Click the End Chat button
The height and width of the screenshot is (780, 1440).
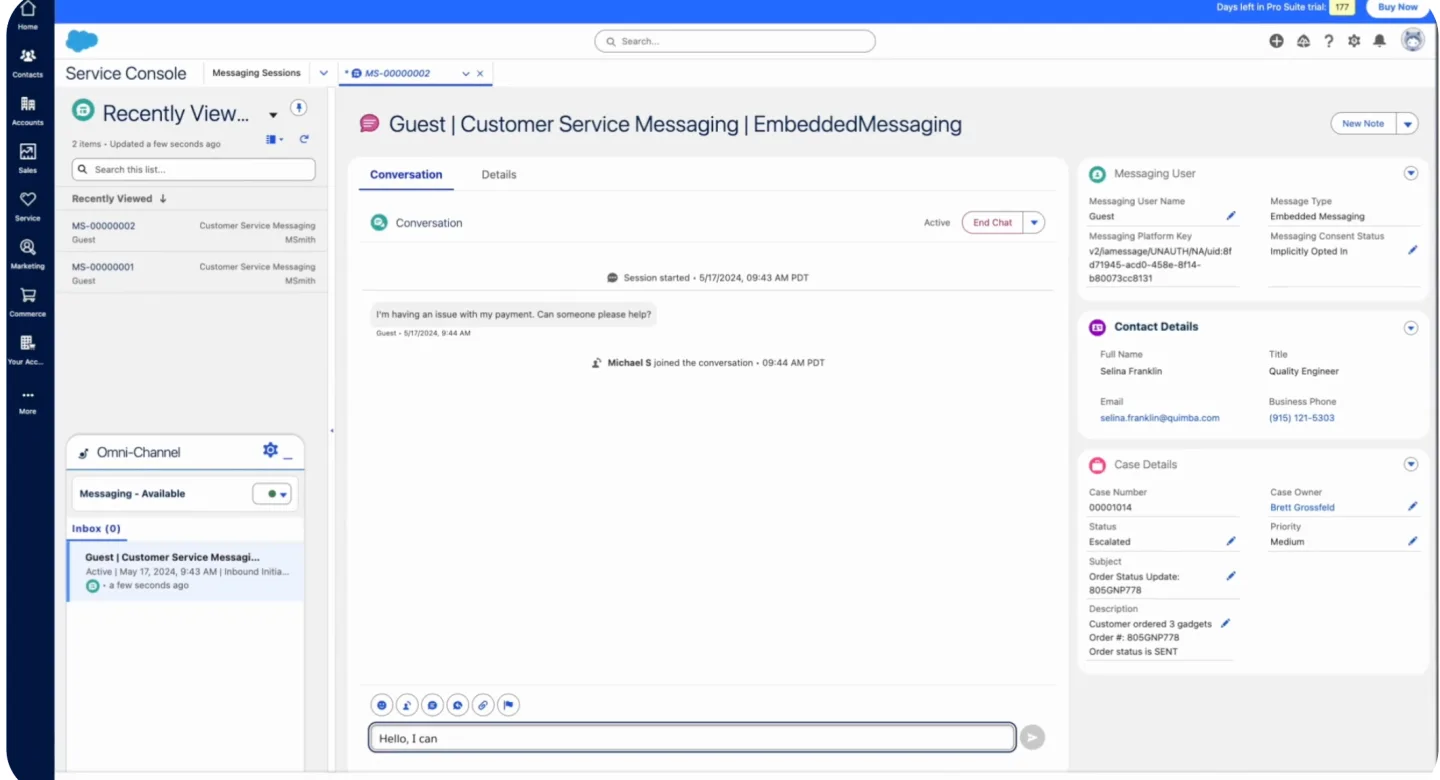992,223
